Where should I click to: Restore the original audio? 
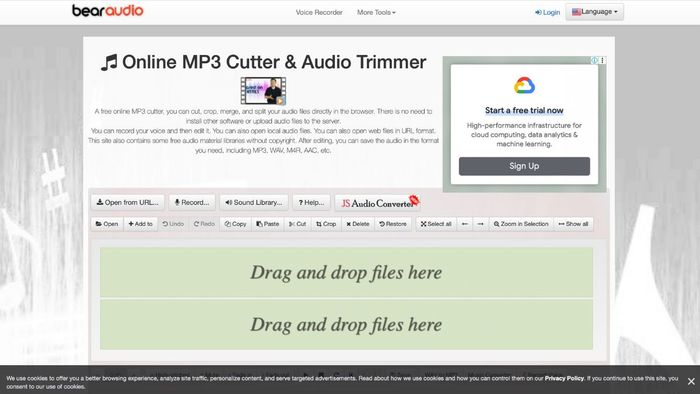click(393, 224)
